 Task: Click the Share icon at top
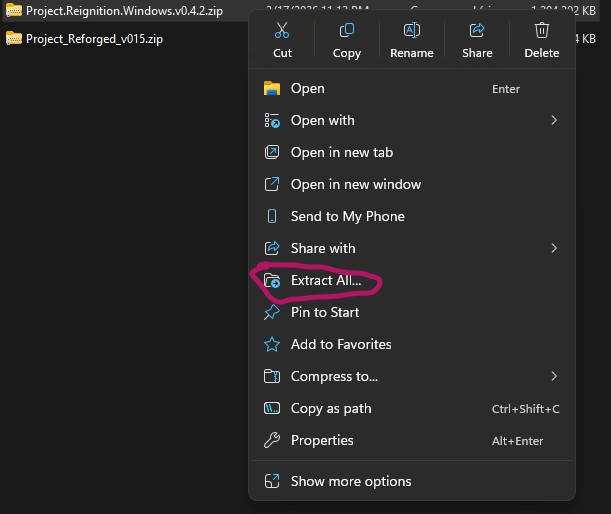click(477, 31)
